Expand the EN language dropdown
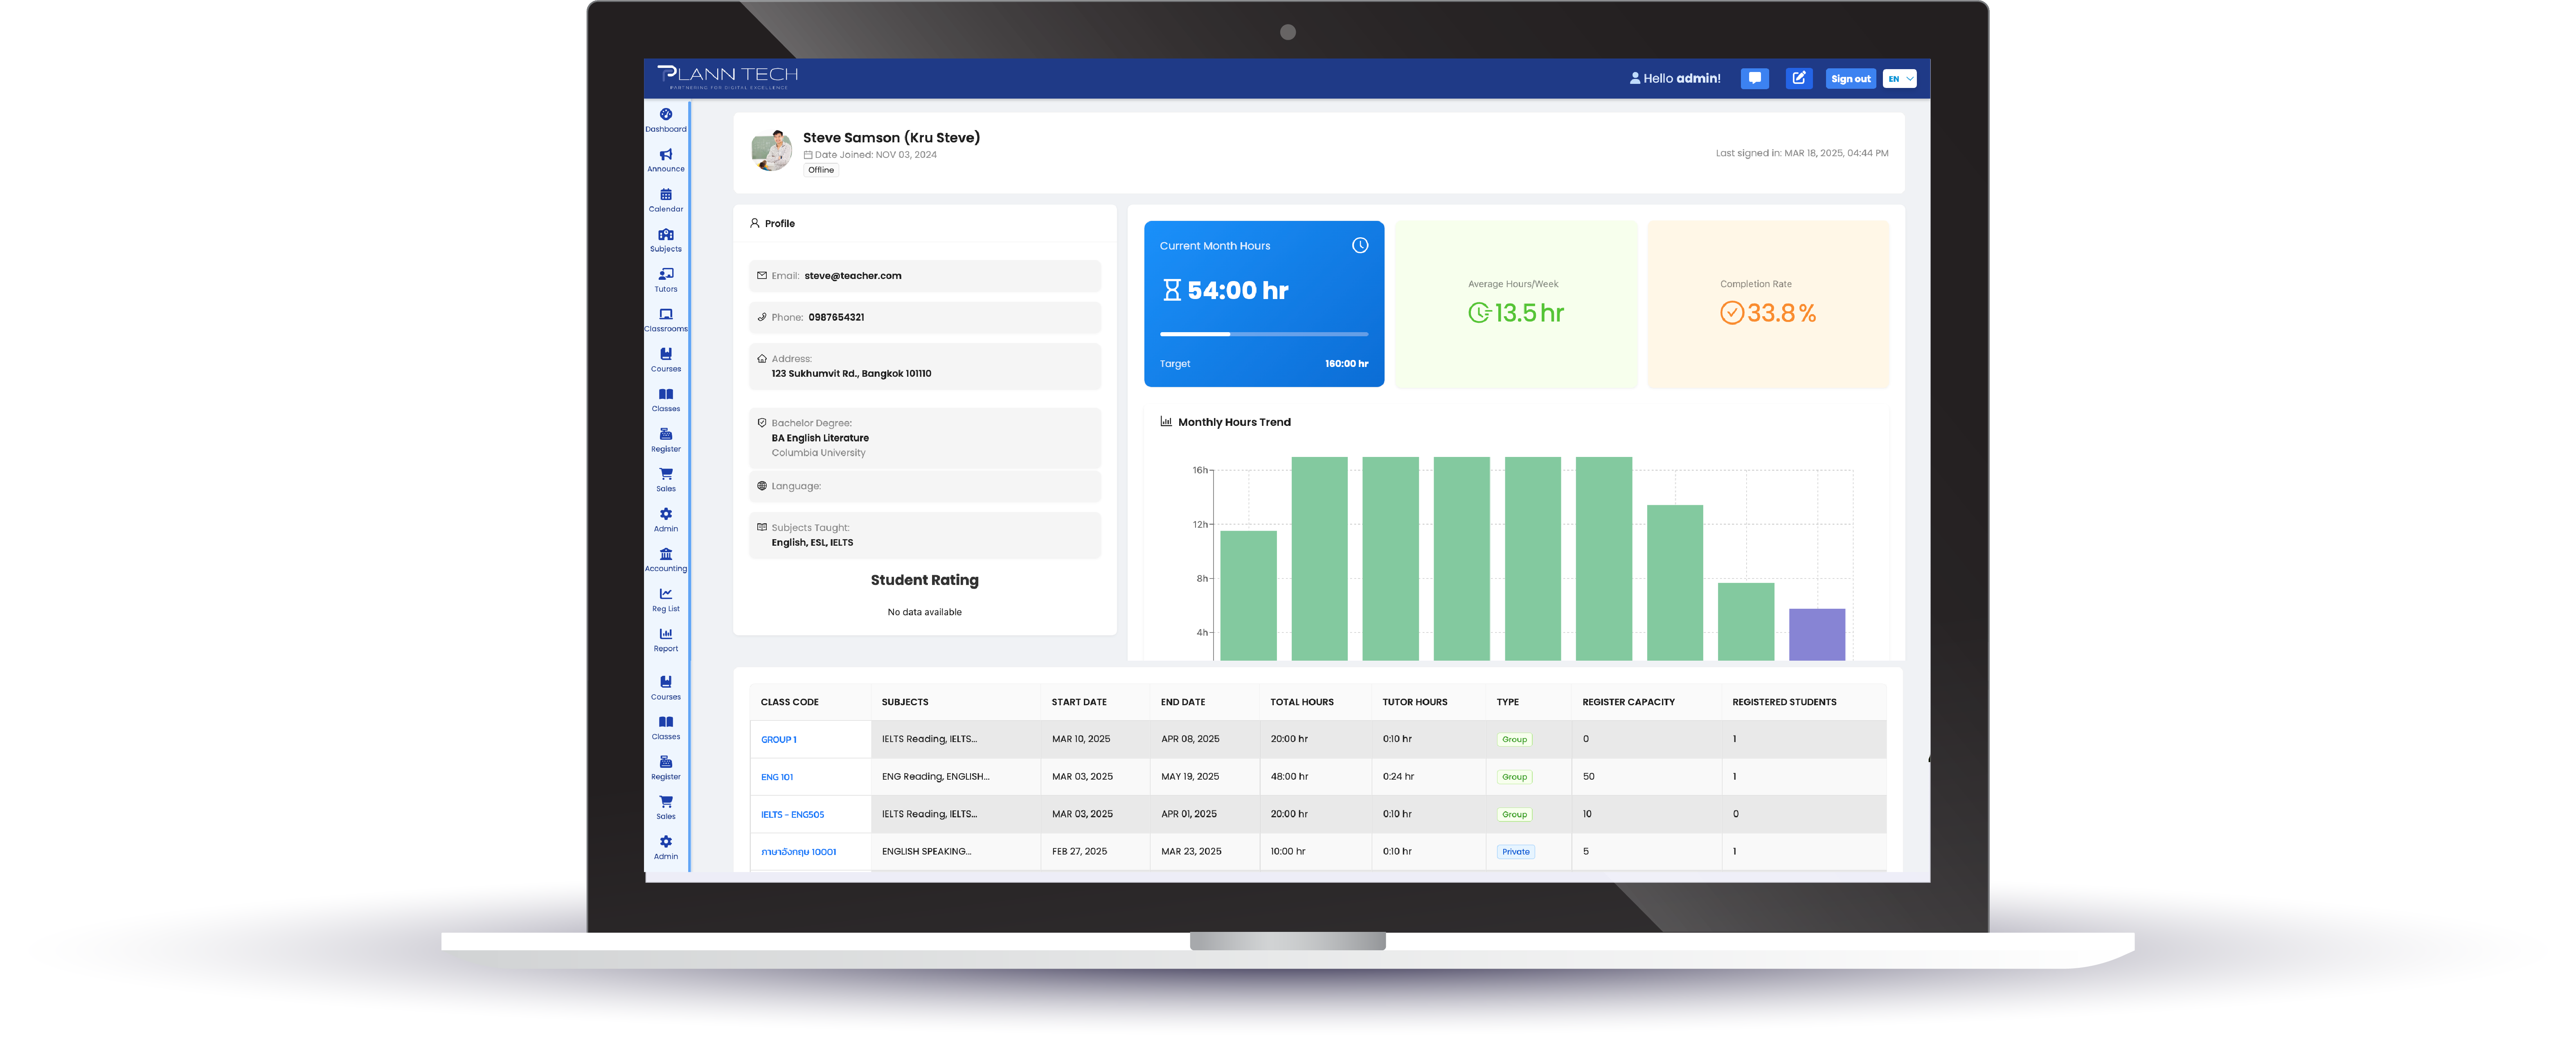The image size is (2576, 1037). [1899, 78]
